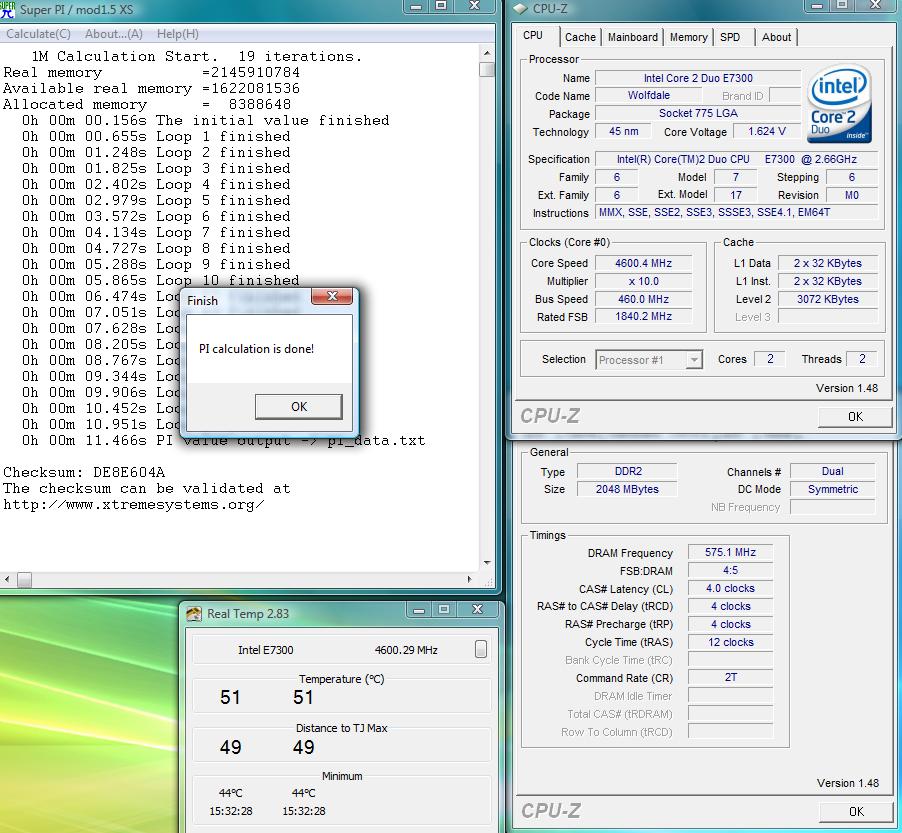Open the About tab in CPU-Z

point(776,37)
